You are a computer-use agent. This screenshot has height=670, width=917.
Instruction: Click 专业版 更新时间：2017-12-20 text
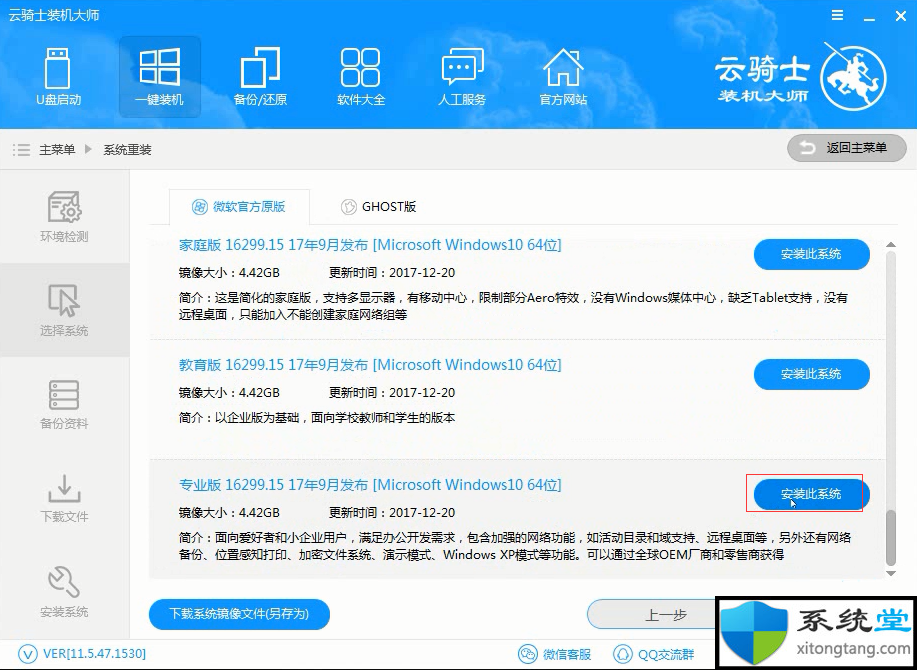(392, 513)
